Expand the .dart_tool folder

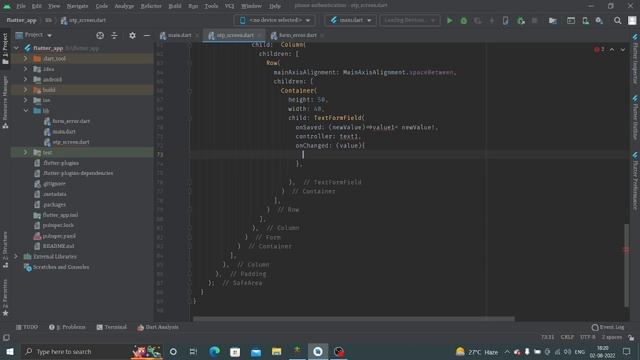(26, 58)
